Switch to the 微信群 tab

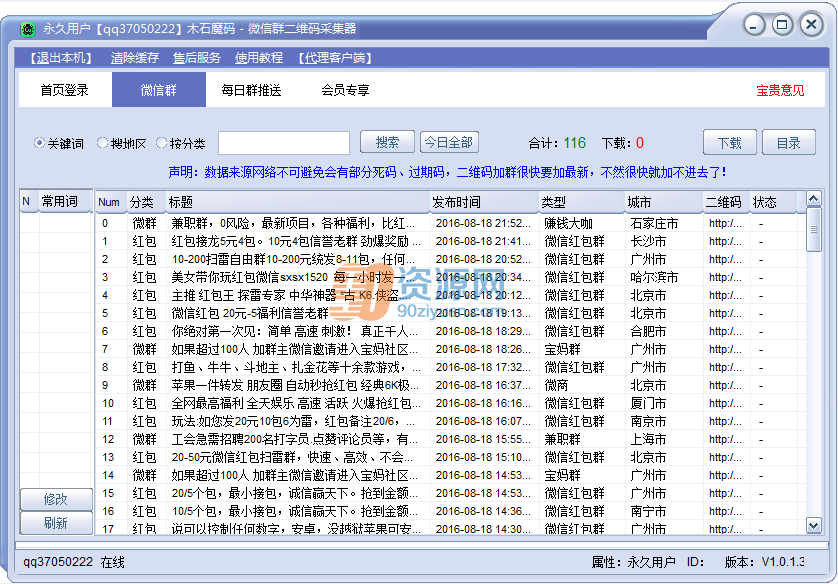159,90
